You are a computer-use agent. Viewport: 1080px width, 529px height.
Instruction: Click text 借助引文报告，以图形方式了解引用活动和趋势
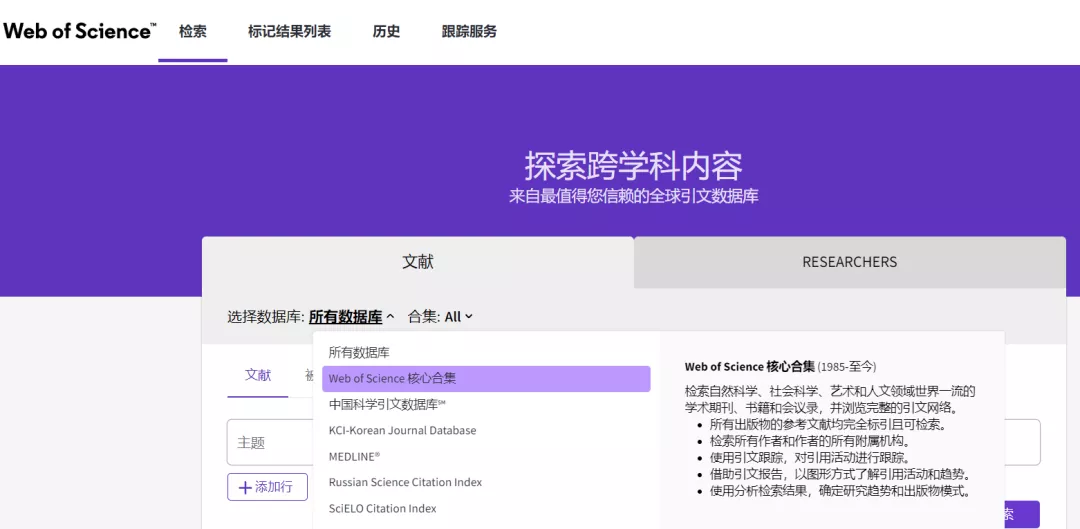841,475
